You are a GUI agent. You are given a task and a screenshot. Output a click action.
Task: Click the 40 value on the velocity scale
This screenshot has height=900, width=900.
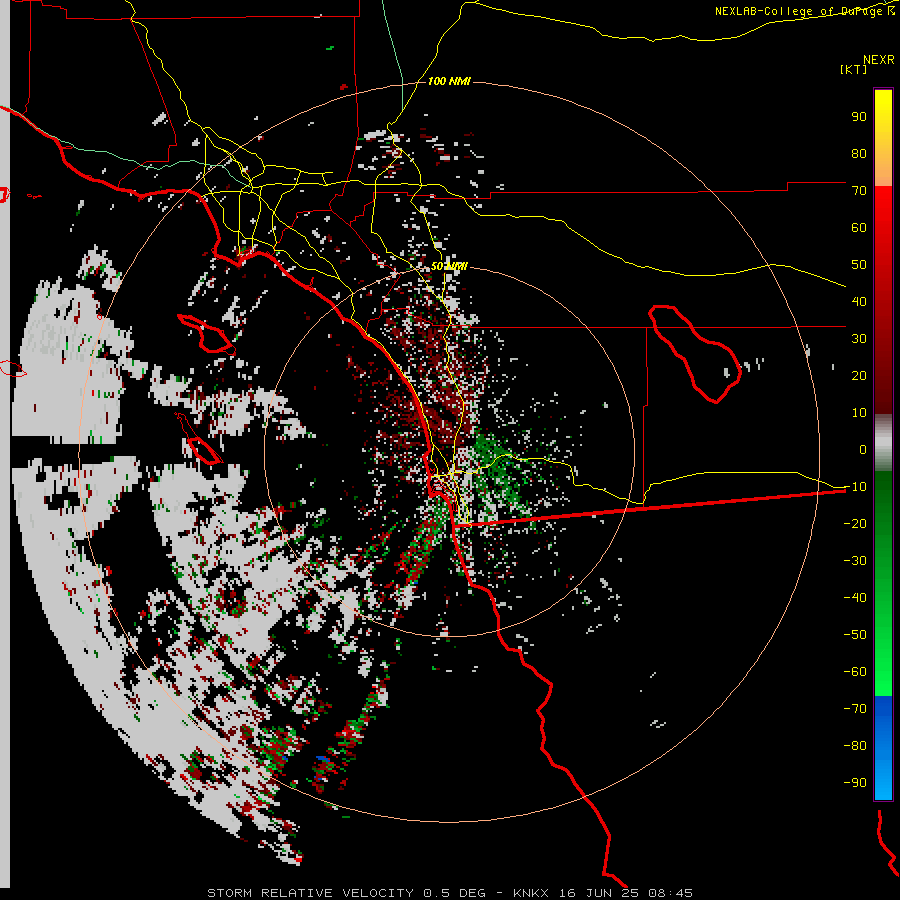pyautogui.click(x=859, y=302)
